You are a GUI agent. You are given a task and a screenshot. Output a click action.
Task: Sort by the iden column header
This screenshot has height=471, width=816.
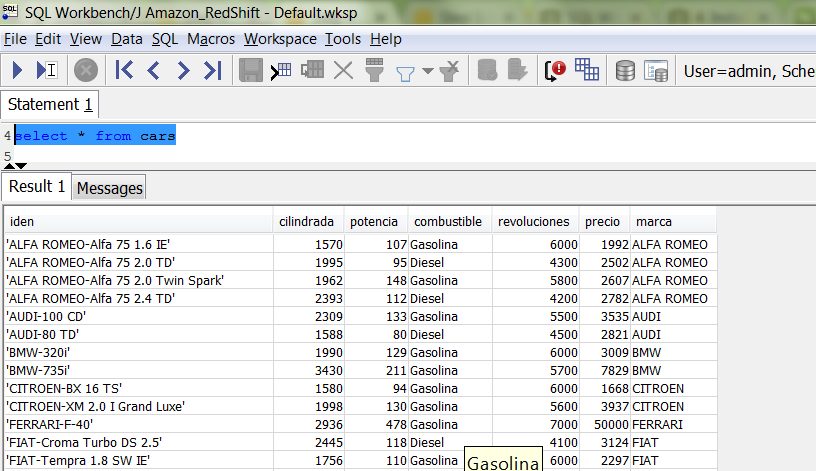[138, 222]
